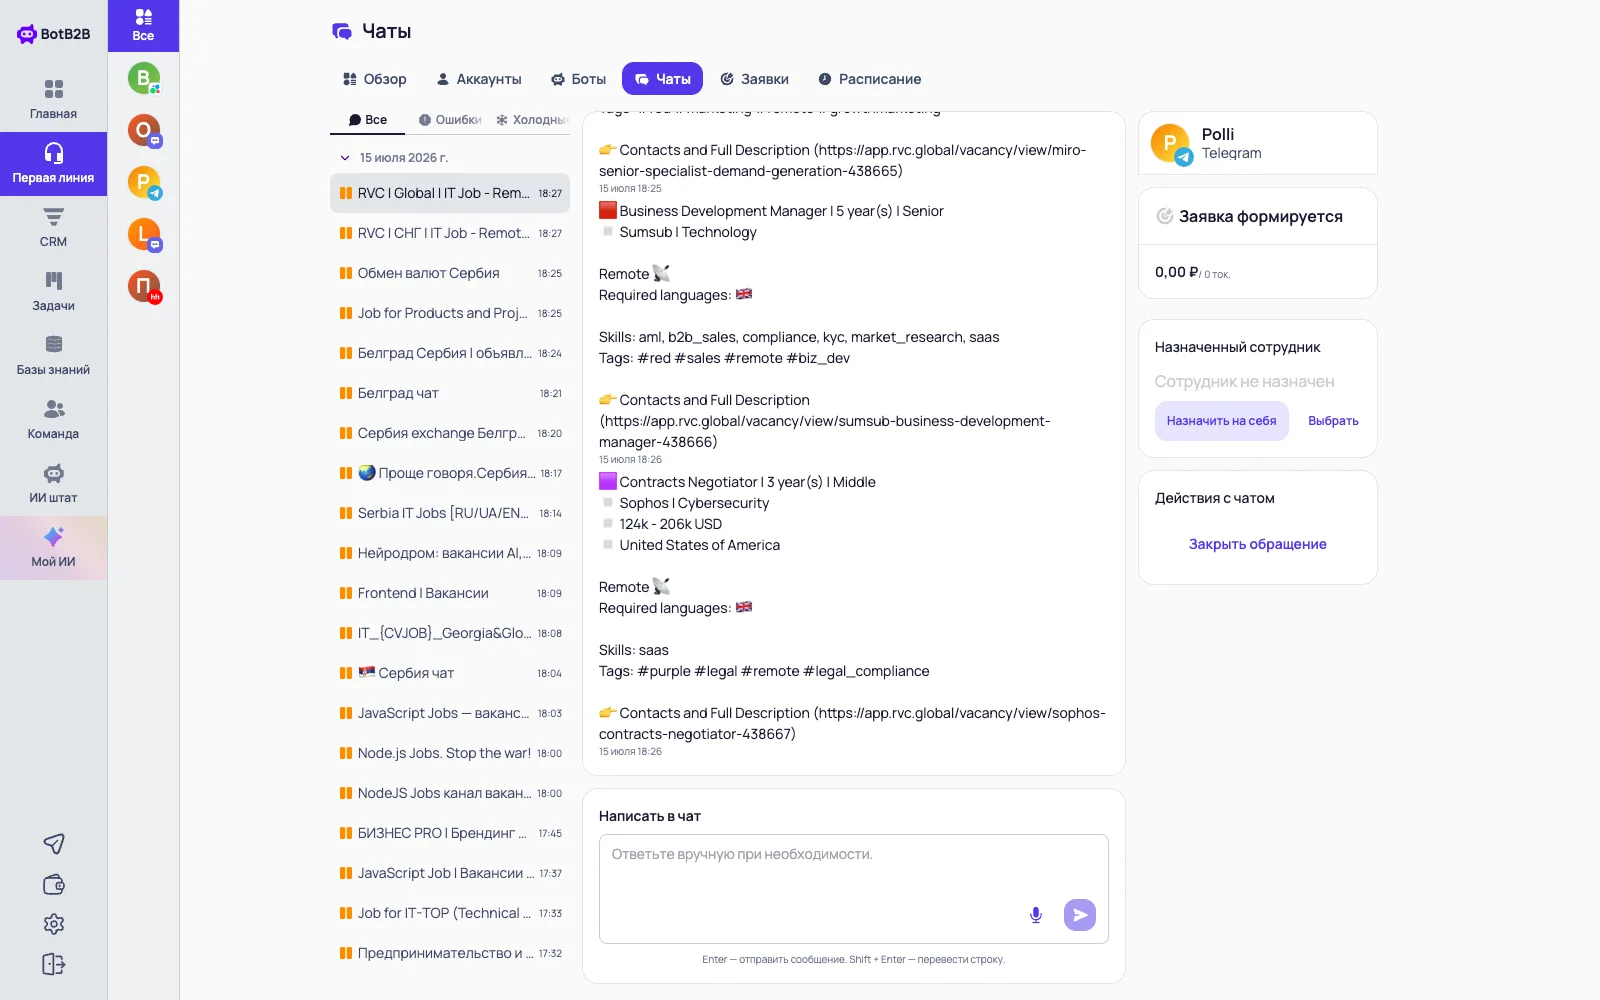Switch to the Боты tab
This screenshot has height=1000, width=1600.
(578, 79)
